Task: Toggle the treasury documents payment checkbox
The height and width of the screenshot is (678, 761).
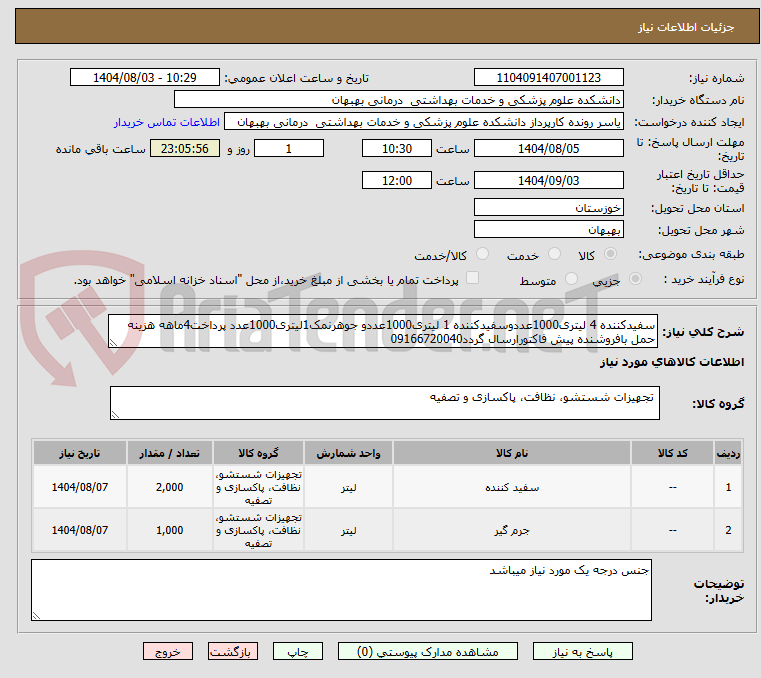Action: [473, 279]
